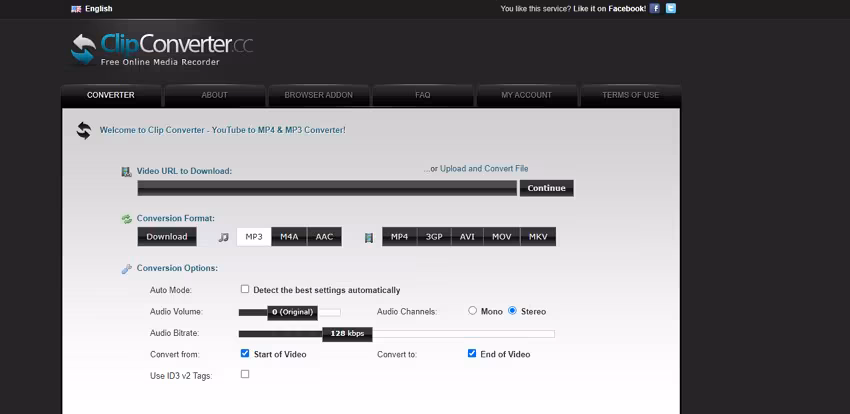Click the wrench Conversion Options icon
Viewport: 850px width, 414px height.
click(x=126, y=269)
